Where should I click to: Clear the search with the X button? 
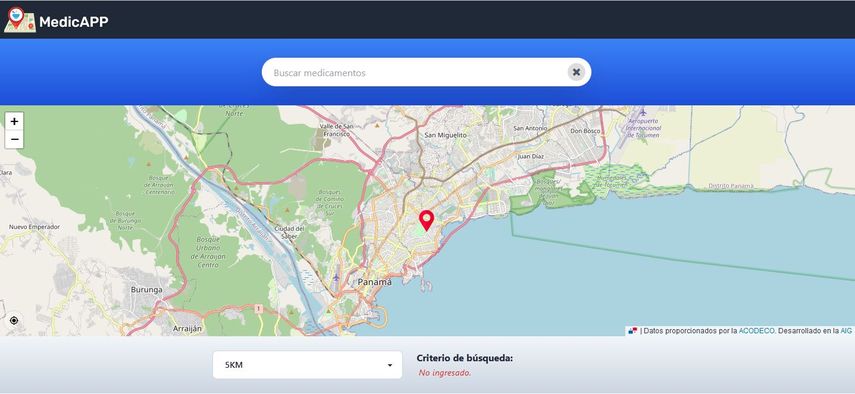(576, 72)
